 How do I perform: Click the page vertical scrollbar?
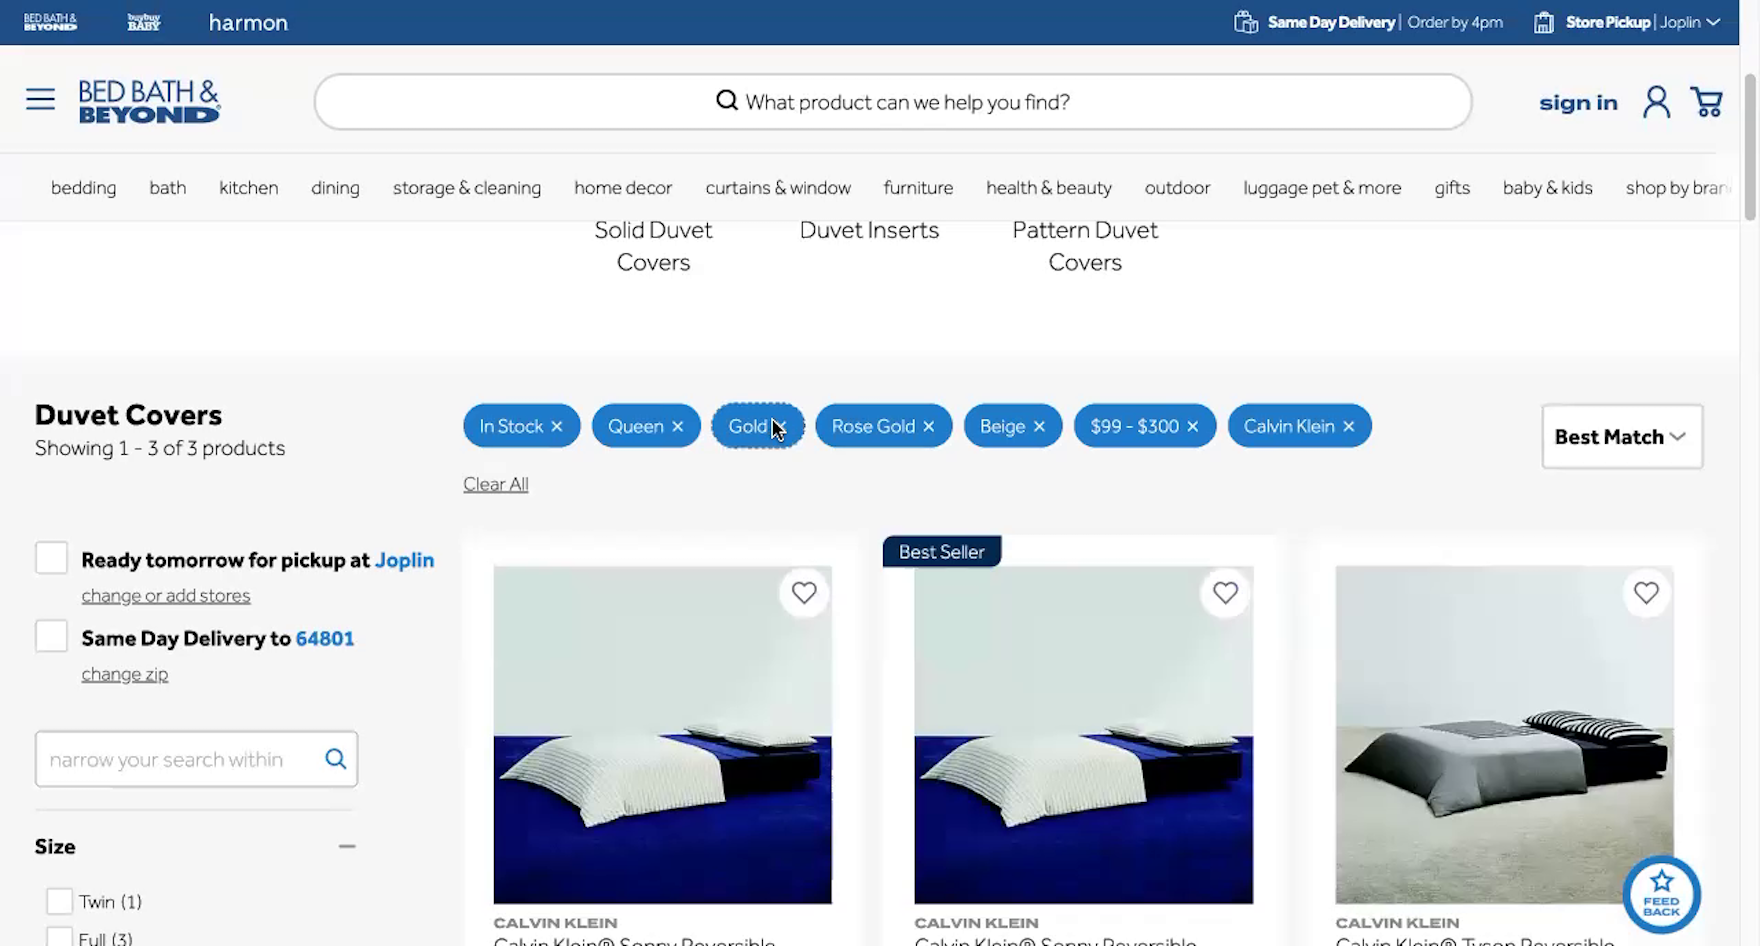pyautogui.click(x=1750, y=145)
